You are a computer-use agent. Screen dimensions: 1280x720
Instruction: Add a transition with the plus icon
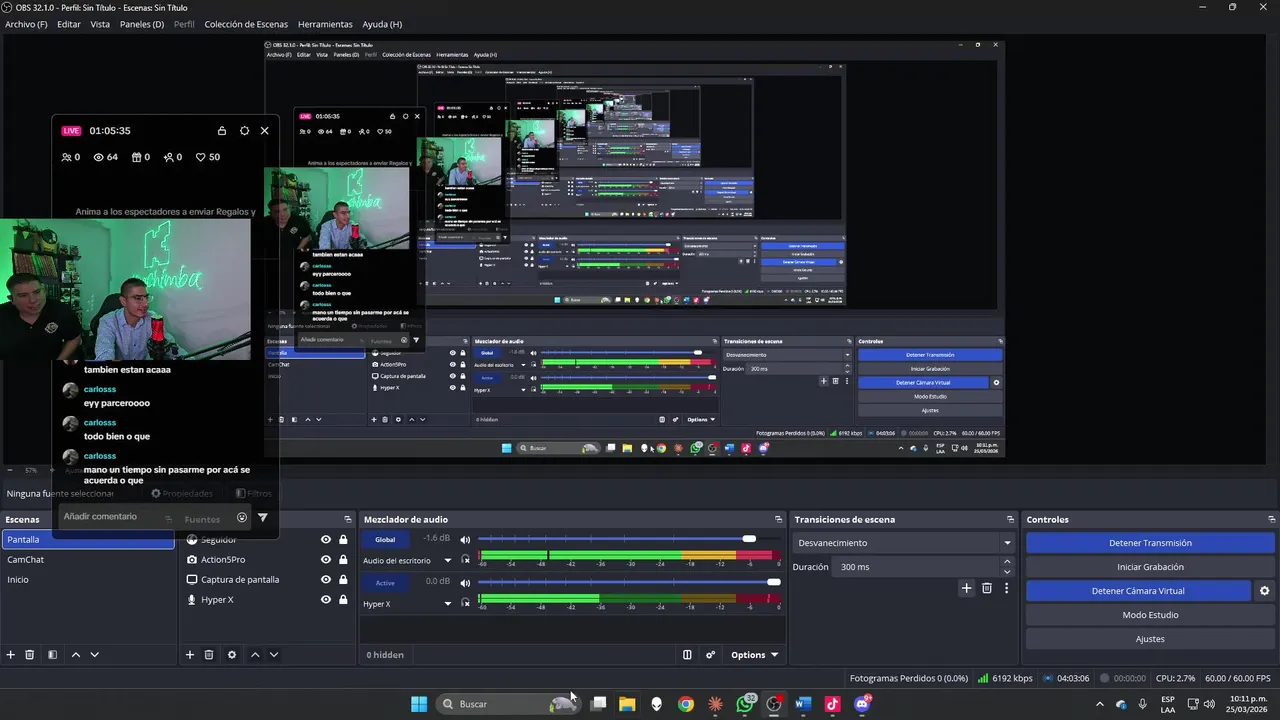point(966,588)
